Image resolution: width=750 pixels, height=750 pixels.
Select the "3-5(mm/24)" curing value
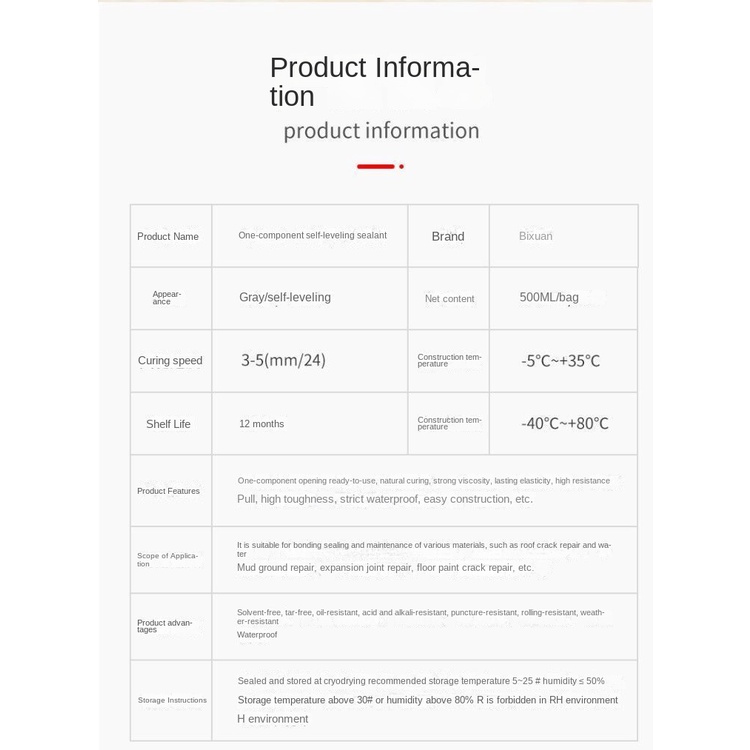click(283, 361)
